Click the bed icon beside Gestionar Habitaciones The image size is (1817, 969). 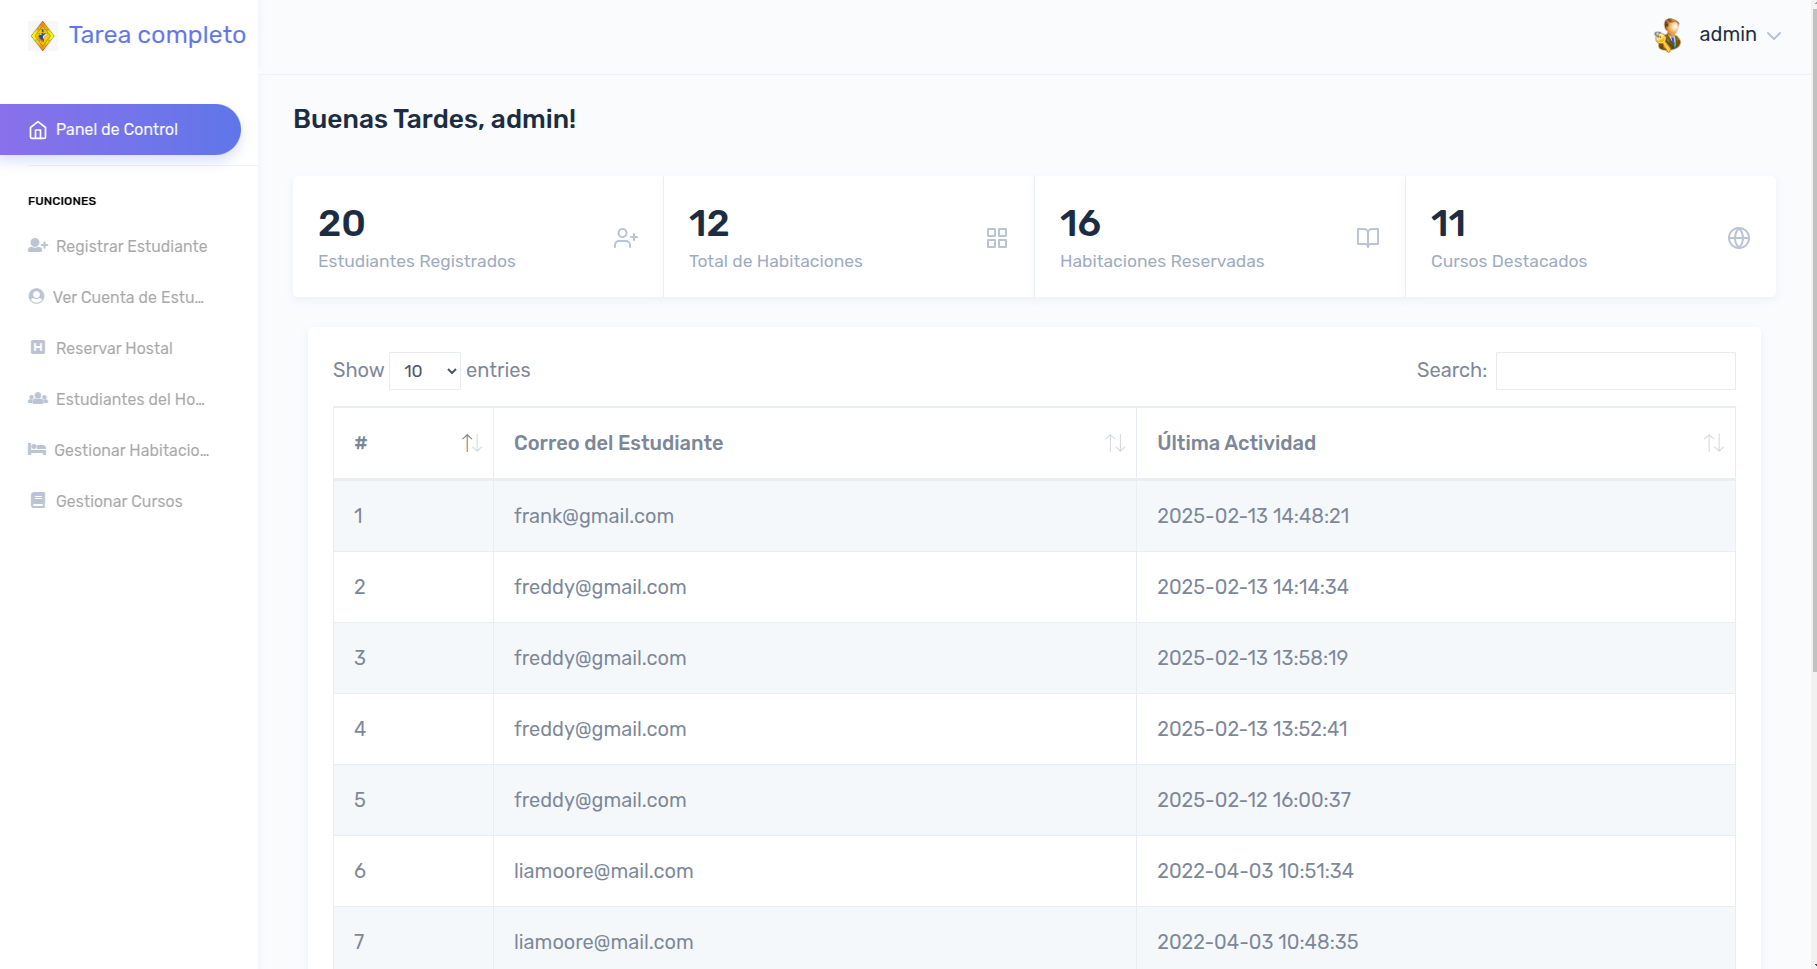tap(37, 450)
